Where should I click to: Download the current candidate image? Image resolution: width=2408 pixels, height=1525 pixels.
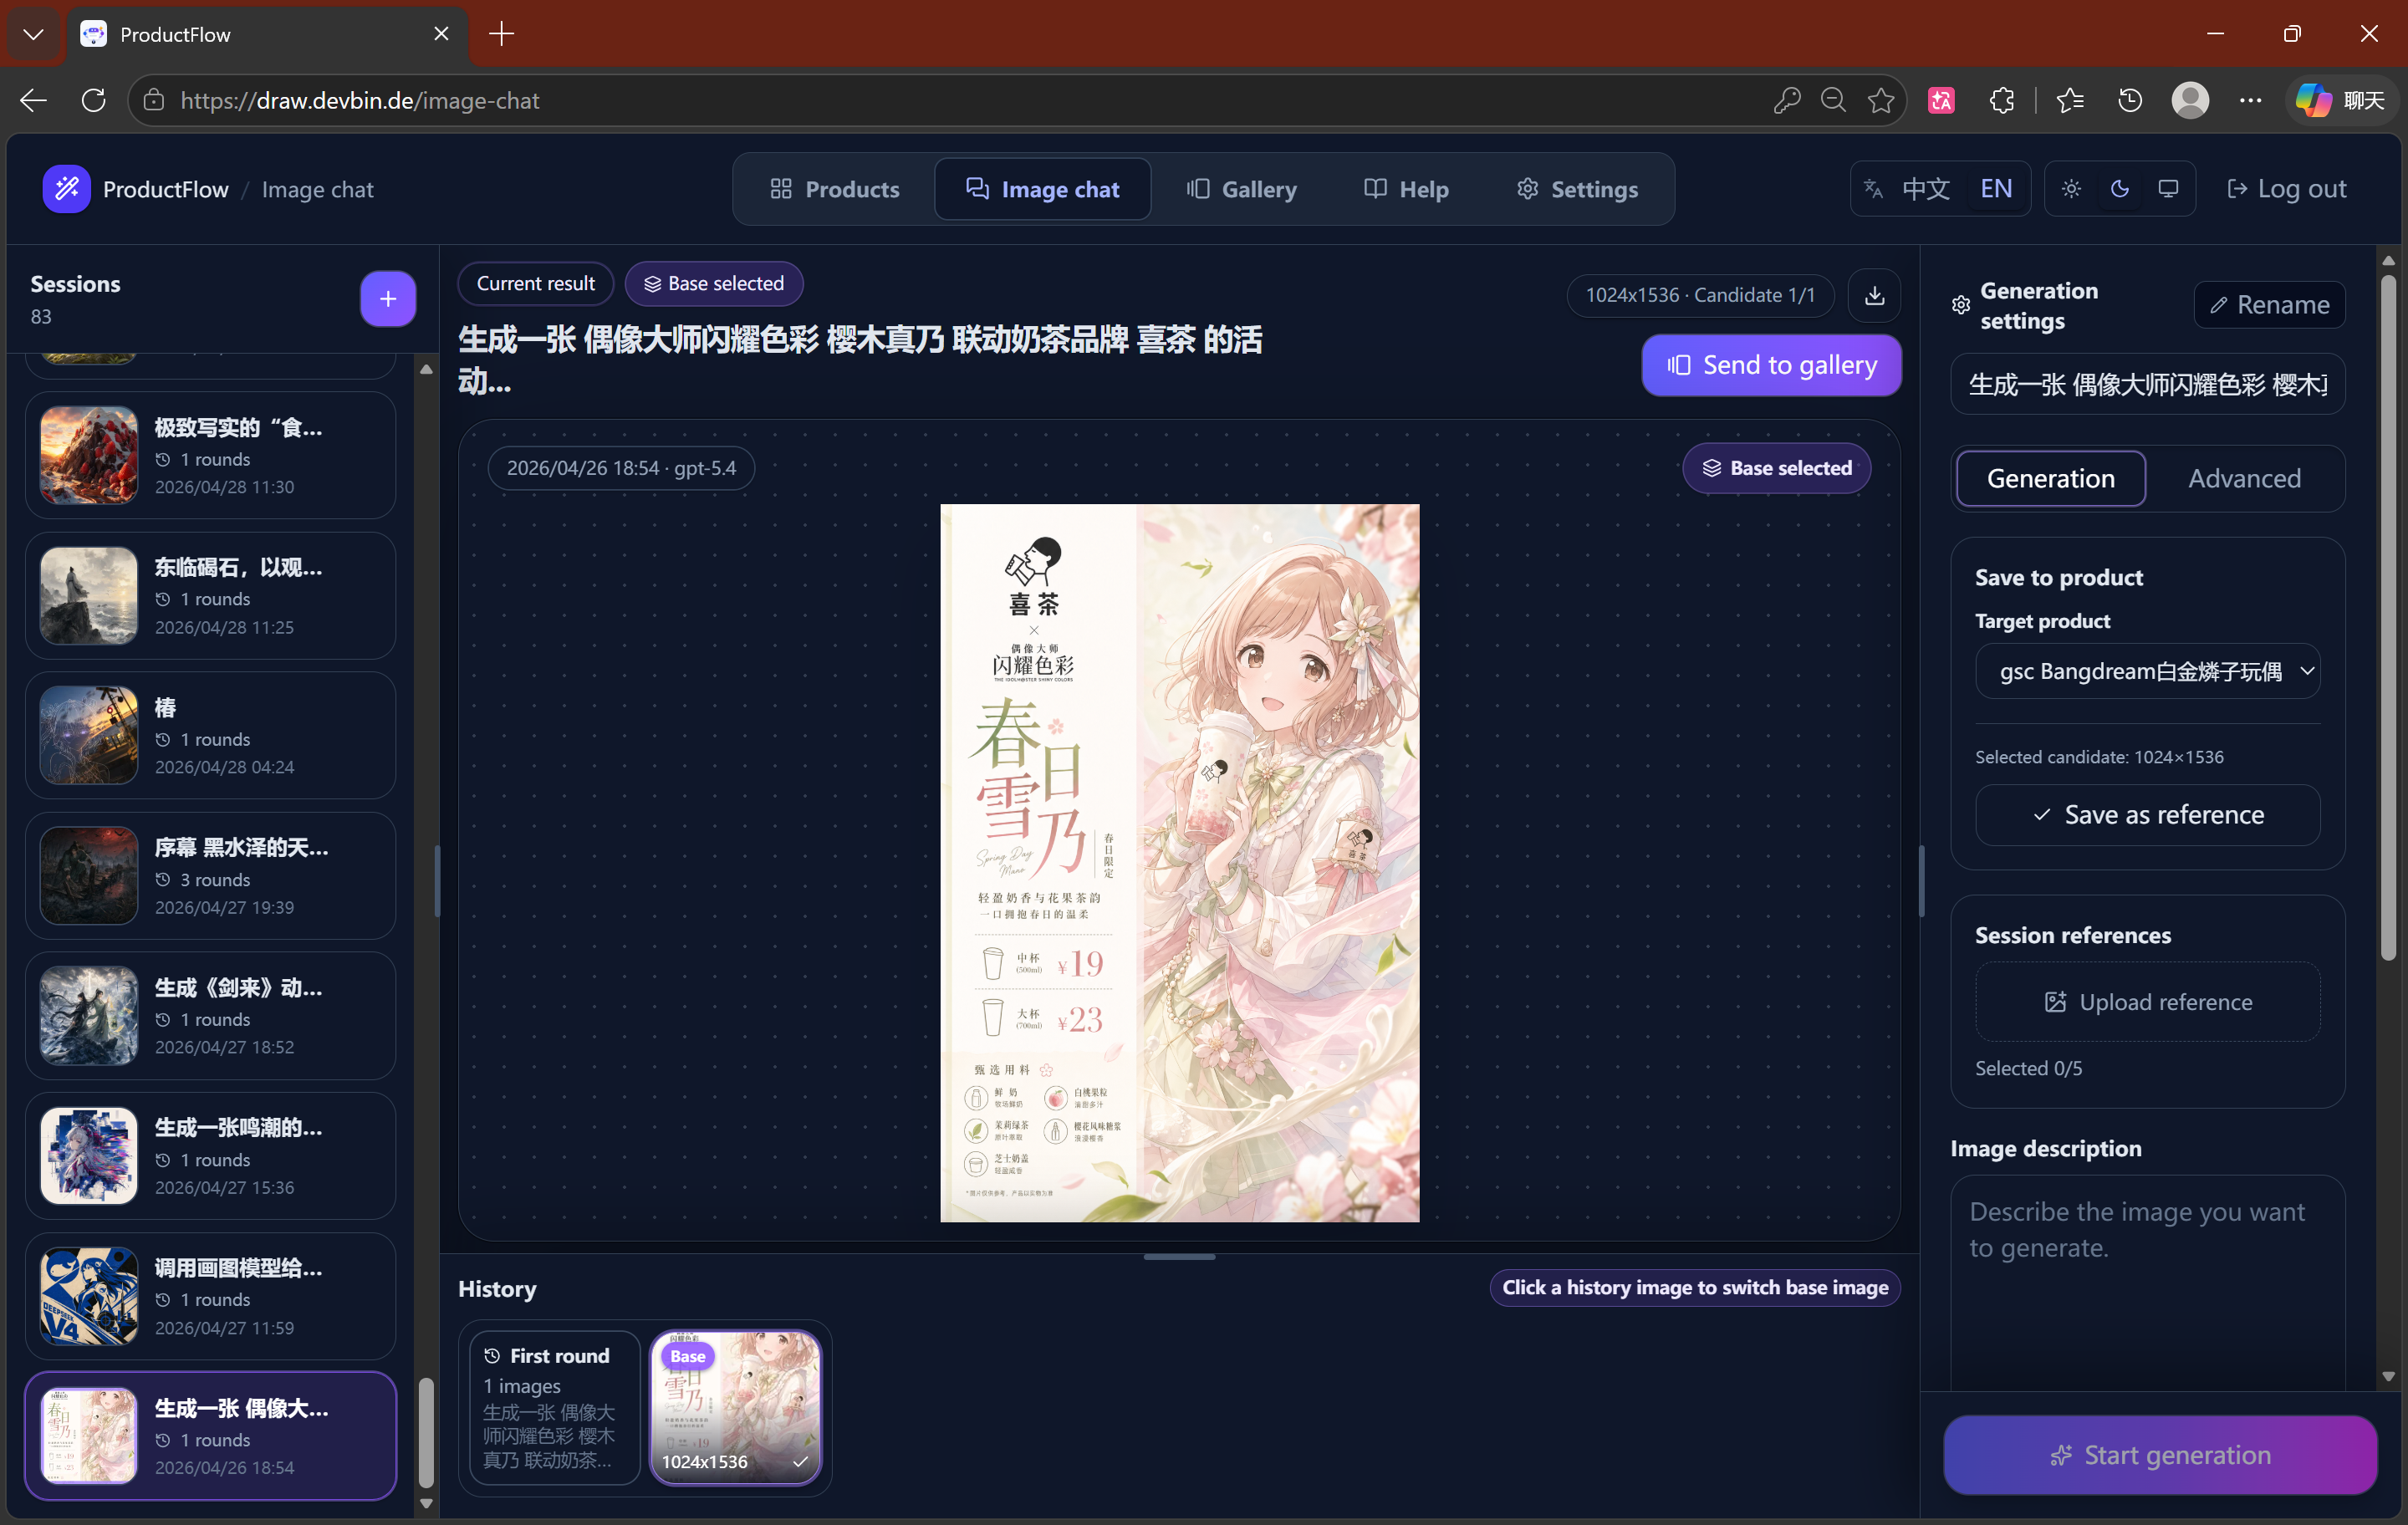click(1874, 295)
